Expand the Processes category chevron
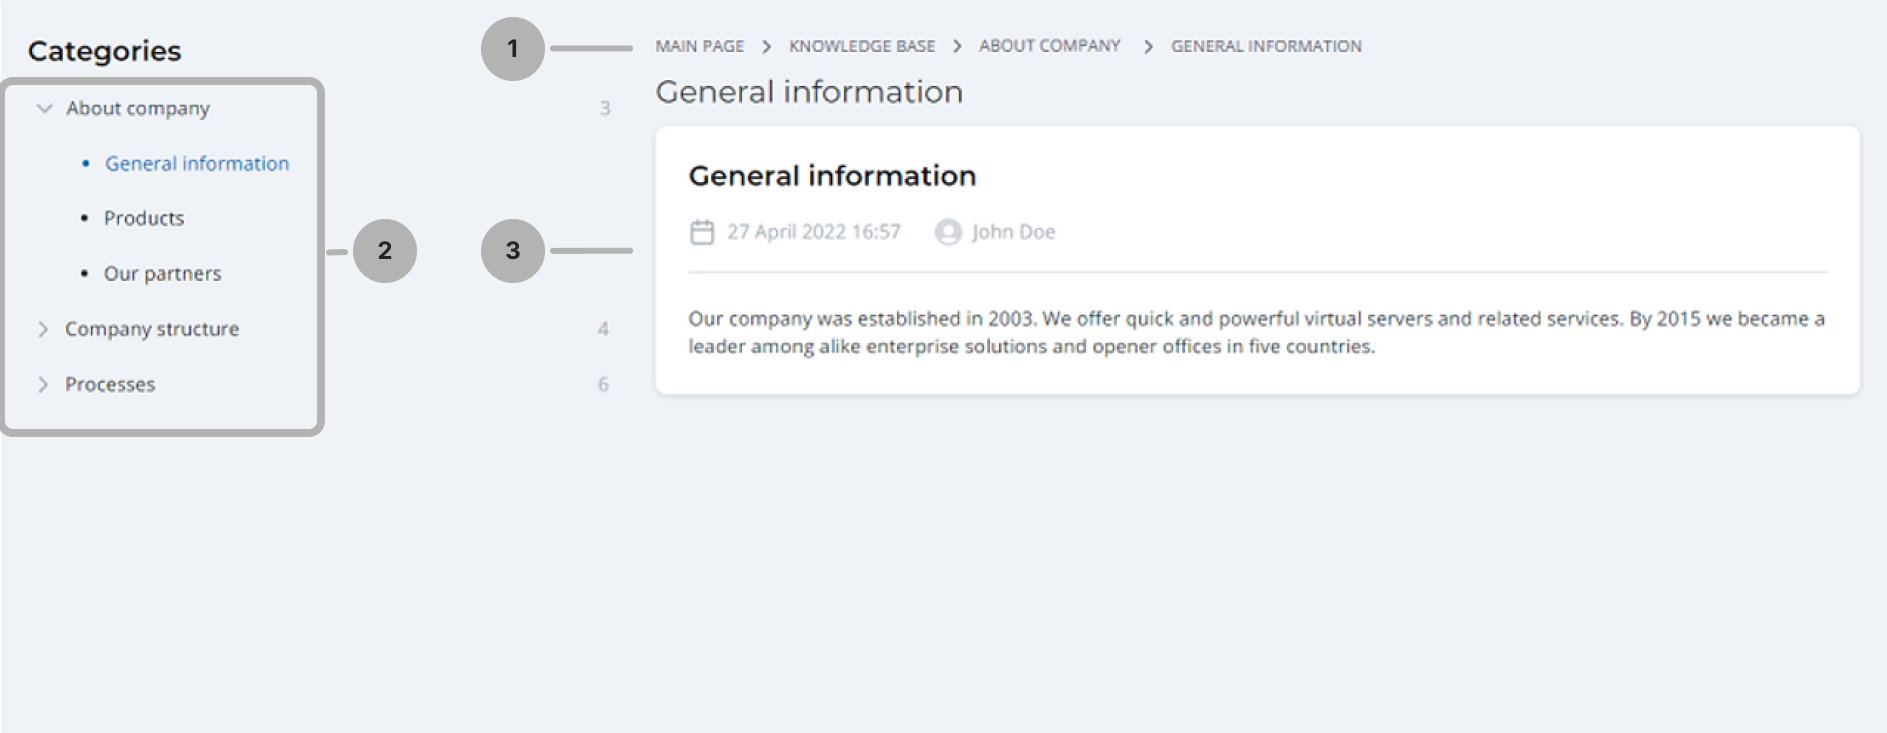Screen dimensions: 1887x733 click(x=43, y=384)
